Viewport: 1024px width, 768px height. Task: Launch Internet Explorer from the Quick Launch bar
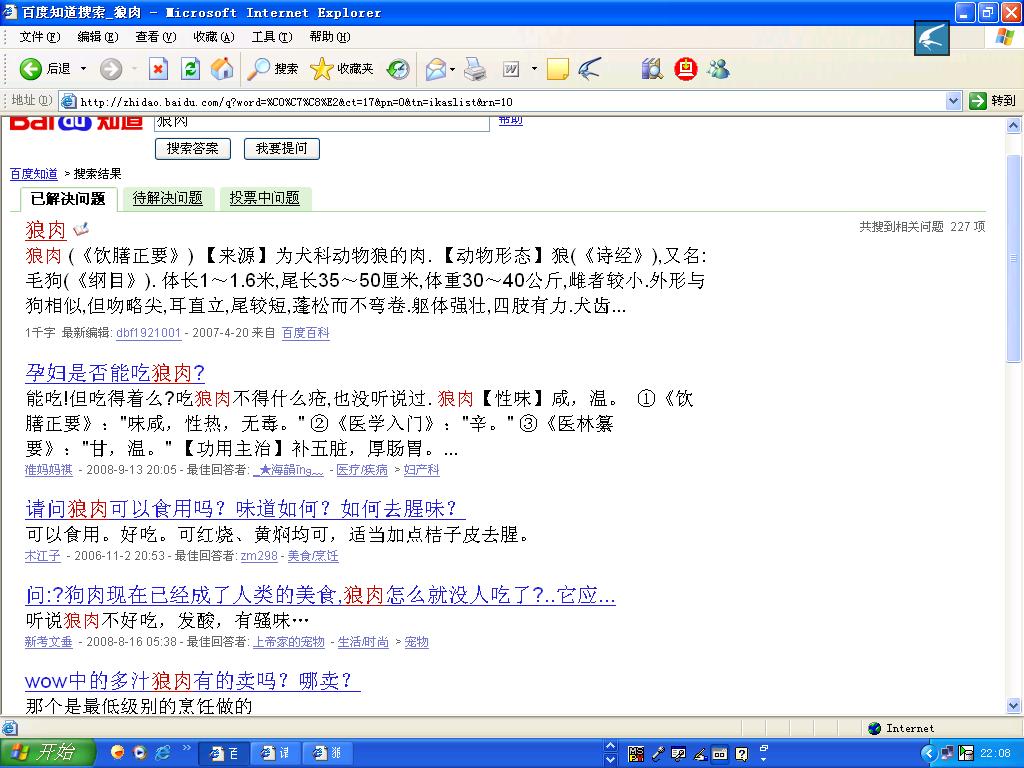point(161,753)
